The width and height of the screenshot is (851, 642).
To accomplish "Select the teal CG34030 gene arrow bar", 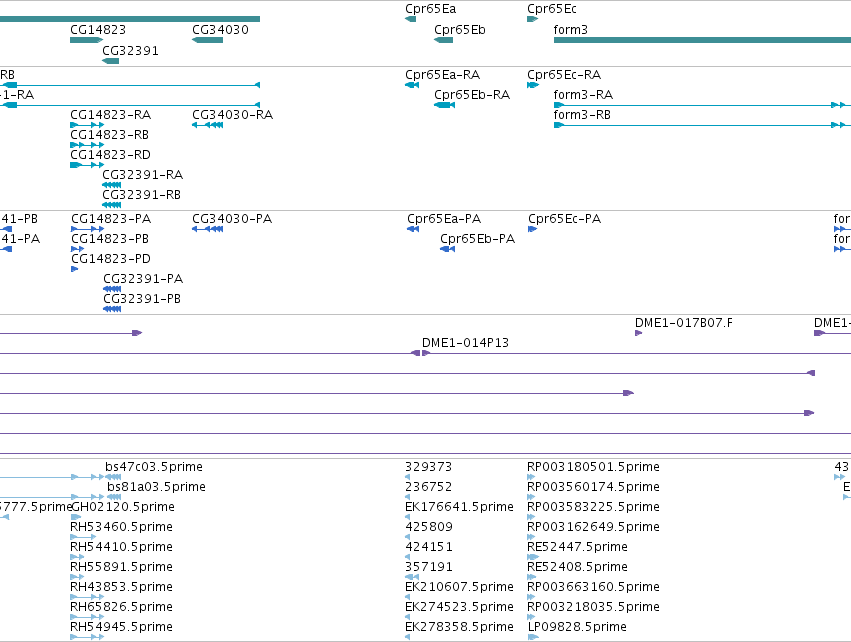I will [207, 40].
